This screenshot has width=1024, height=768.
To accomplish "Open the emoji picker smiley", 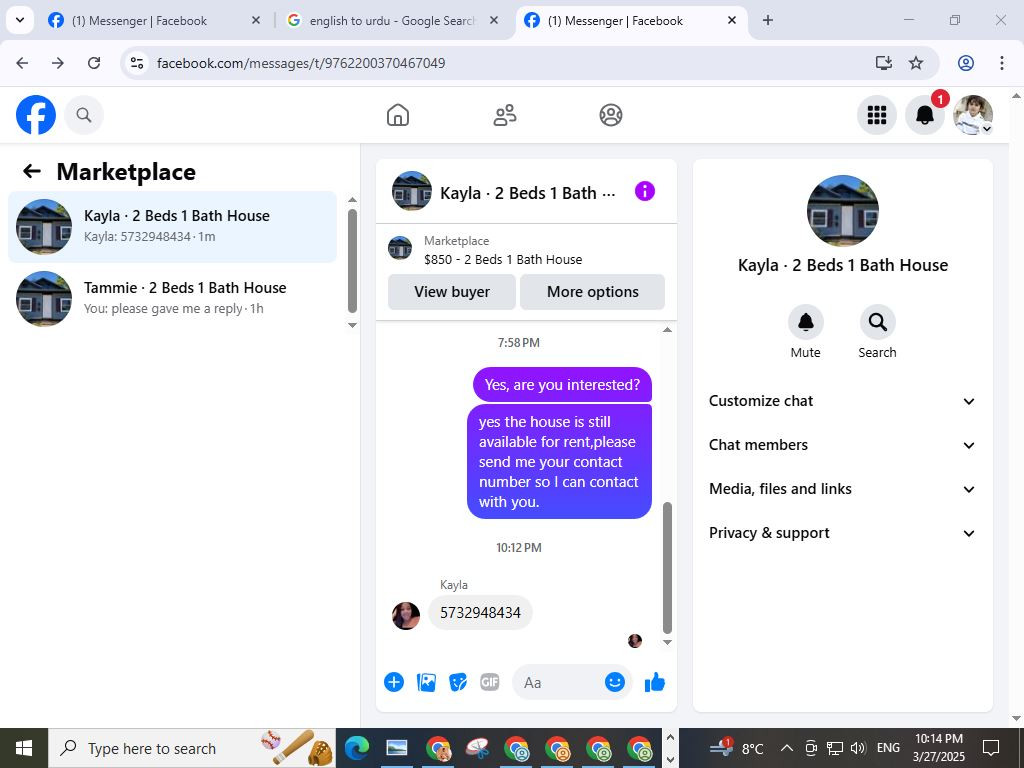I will pos(615,682).
